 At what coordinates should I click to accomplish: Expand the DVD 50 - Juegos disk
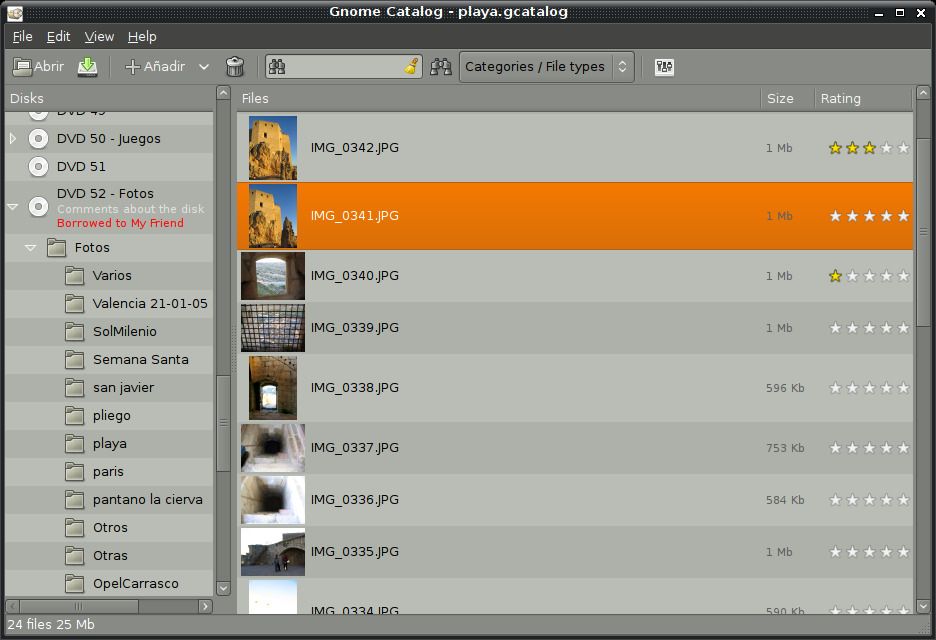pyautogui.click(x=13, y=139)
